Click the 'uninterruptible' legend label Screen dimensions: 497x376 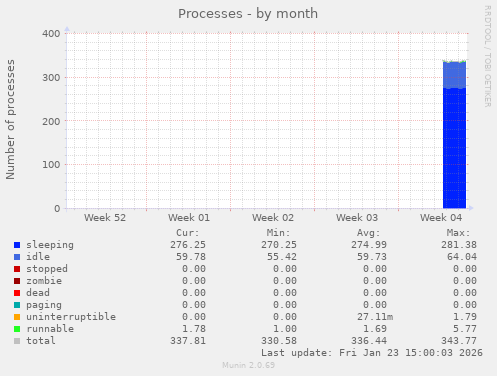coord(71,317)
